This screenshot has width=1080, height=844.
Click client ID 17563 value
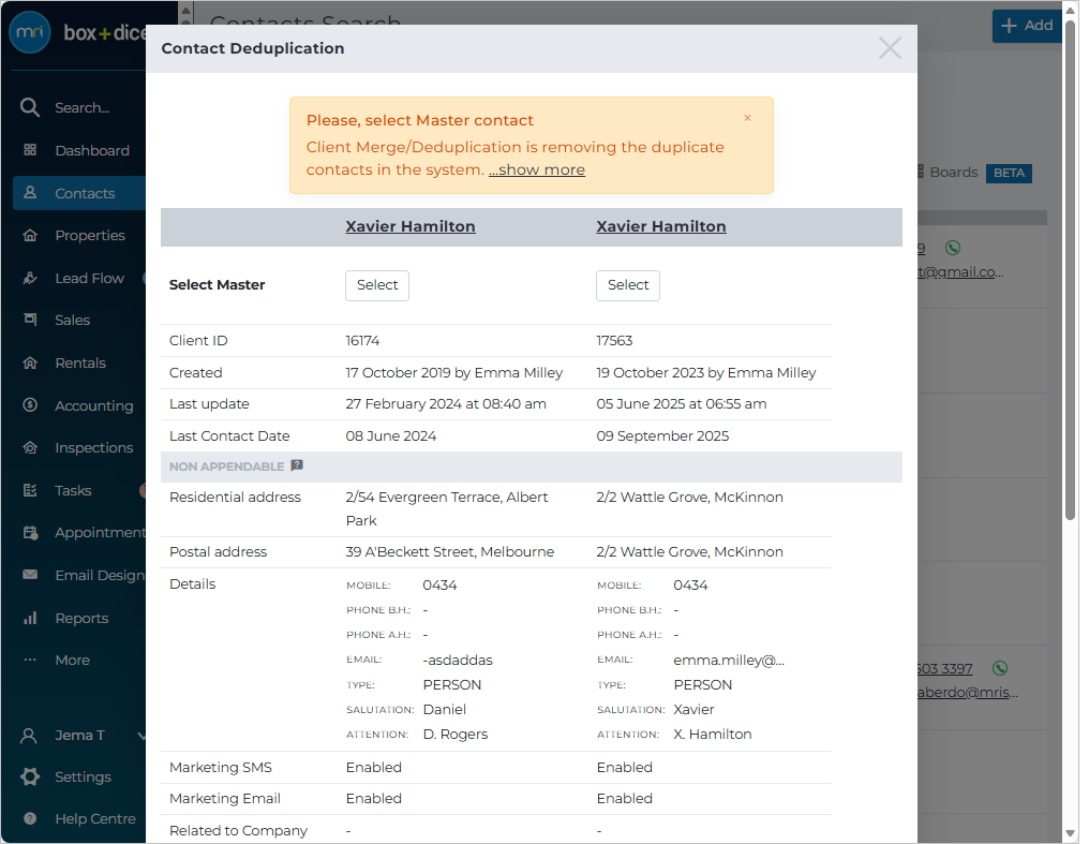click(x=614, y=340)
